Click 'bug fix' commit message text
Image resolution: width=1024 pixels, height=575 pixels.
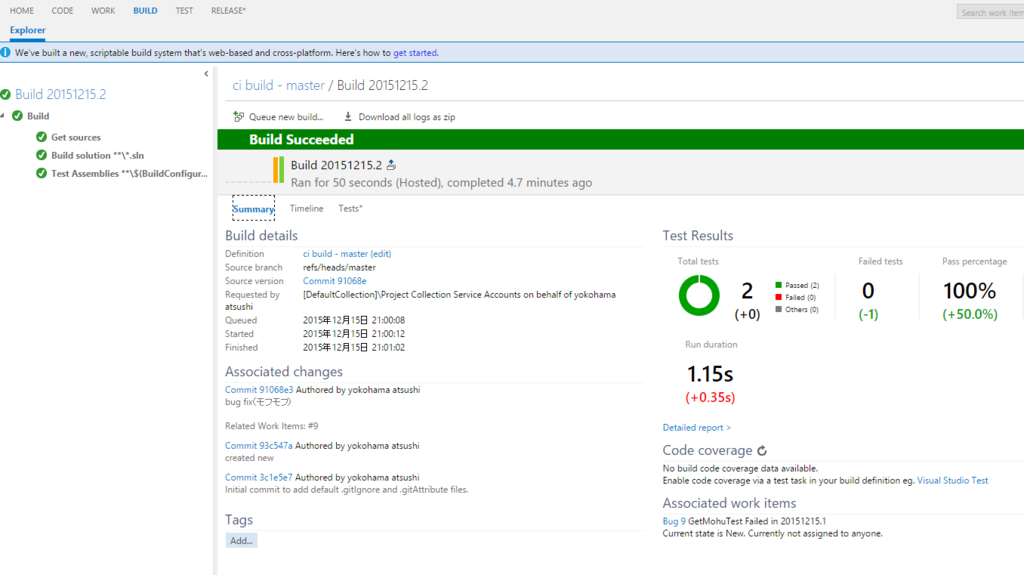click(x=258, y=402)
